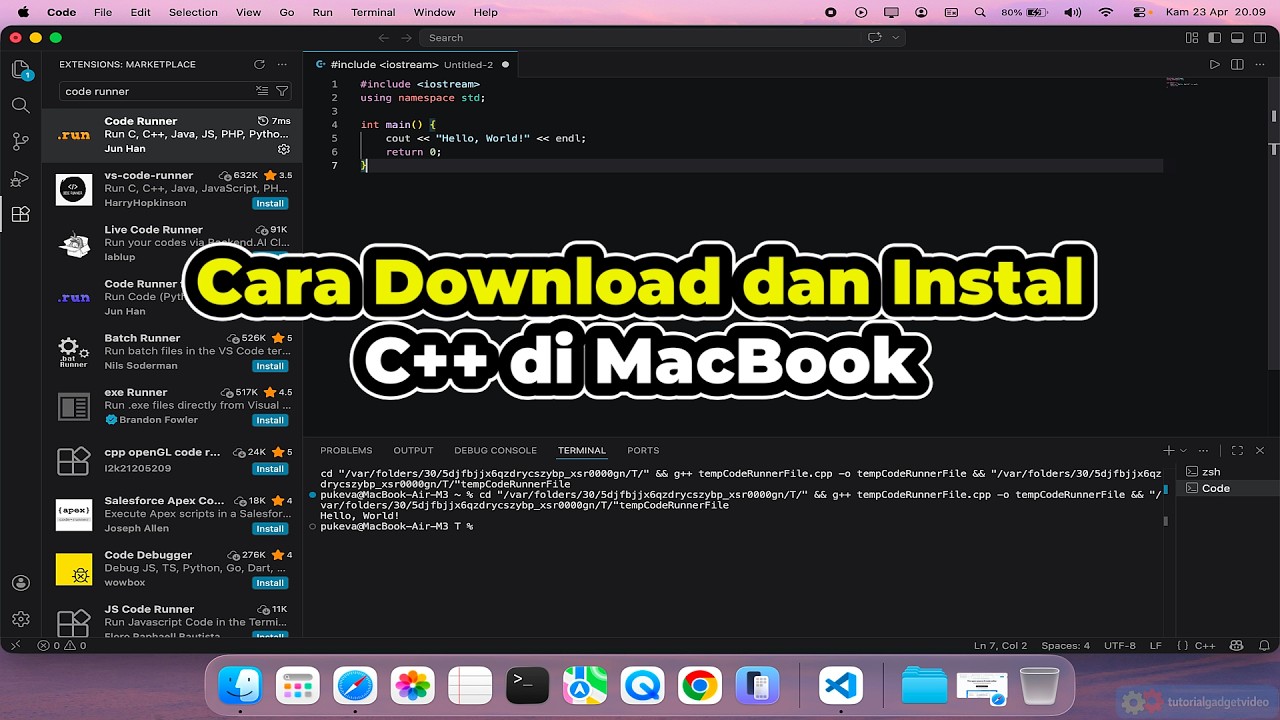Viewport: 1280px width, 720px height.
Task: Click Spaces: 4 indentation in status bar
Action: [1066, 646]
